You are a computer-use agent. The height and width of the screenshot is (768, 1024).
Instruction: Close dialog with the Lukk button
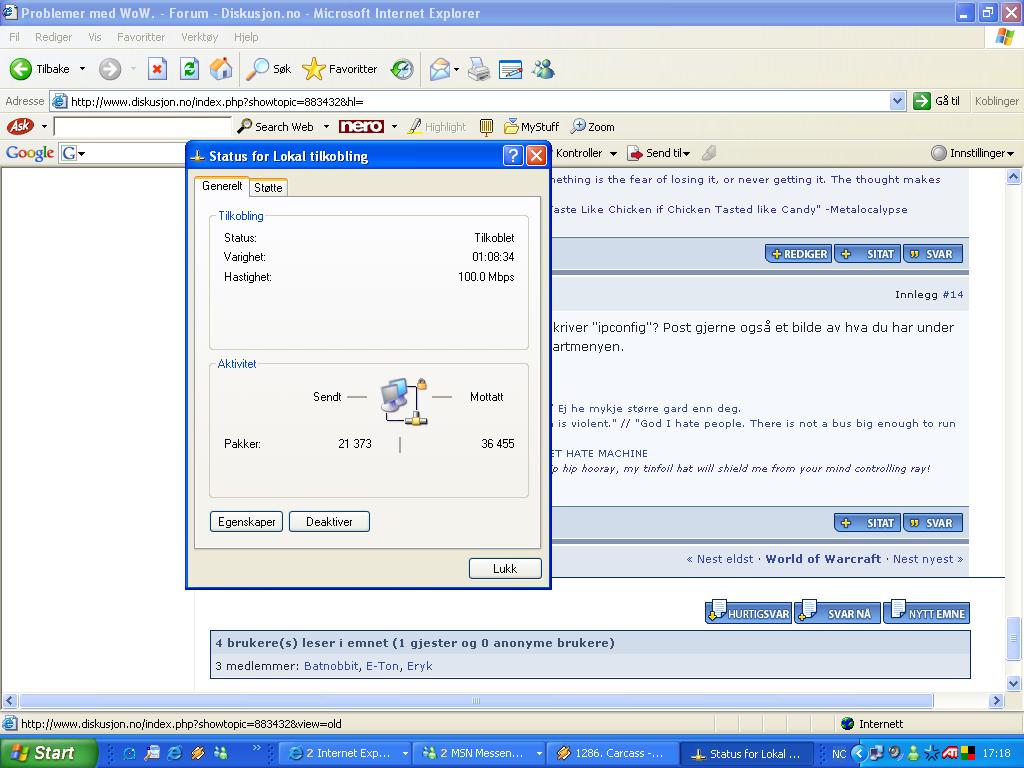(505, 568)
